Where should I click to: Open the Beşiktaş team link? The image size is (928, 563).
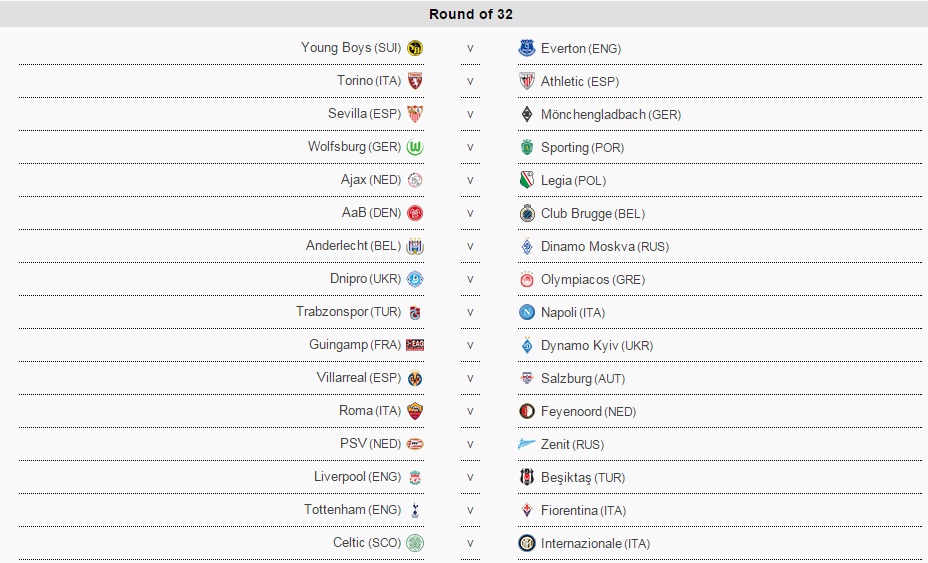click(x=569, y=477)
